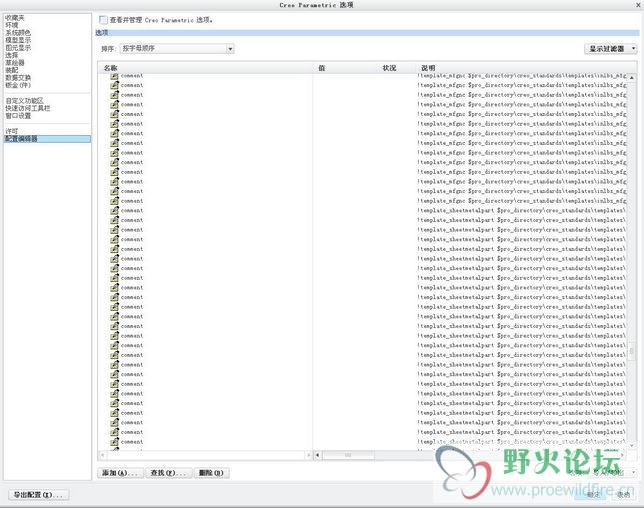Click the vertical scrollbar up arrow
Screen dimensions: 644x508
pos(632,78)
